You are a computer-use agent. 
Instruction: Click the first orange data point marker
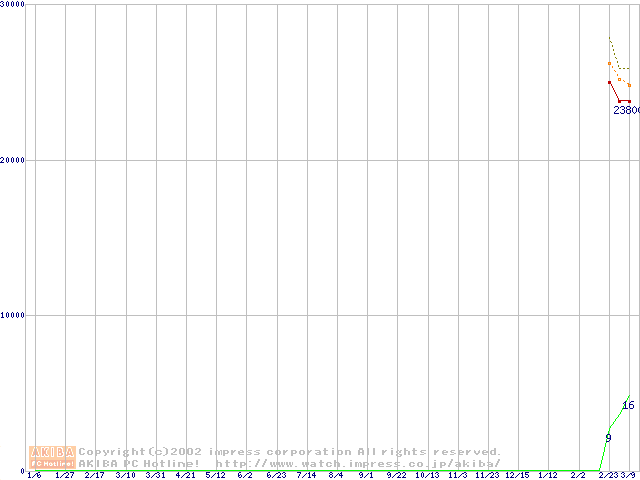point(609,64)
